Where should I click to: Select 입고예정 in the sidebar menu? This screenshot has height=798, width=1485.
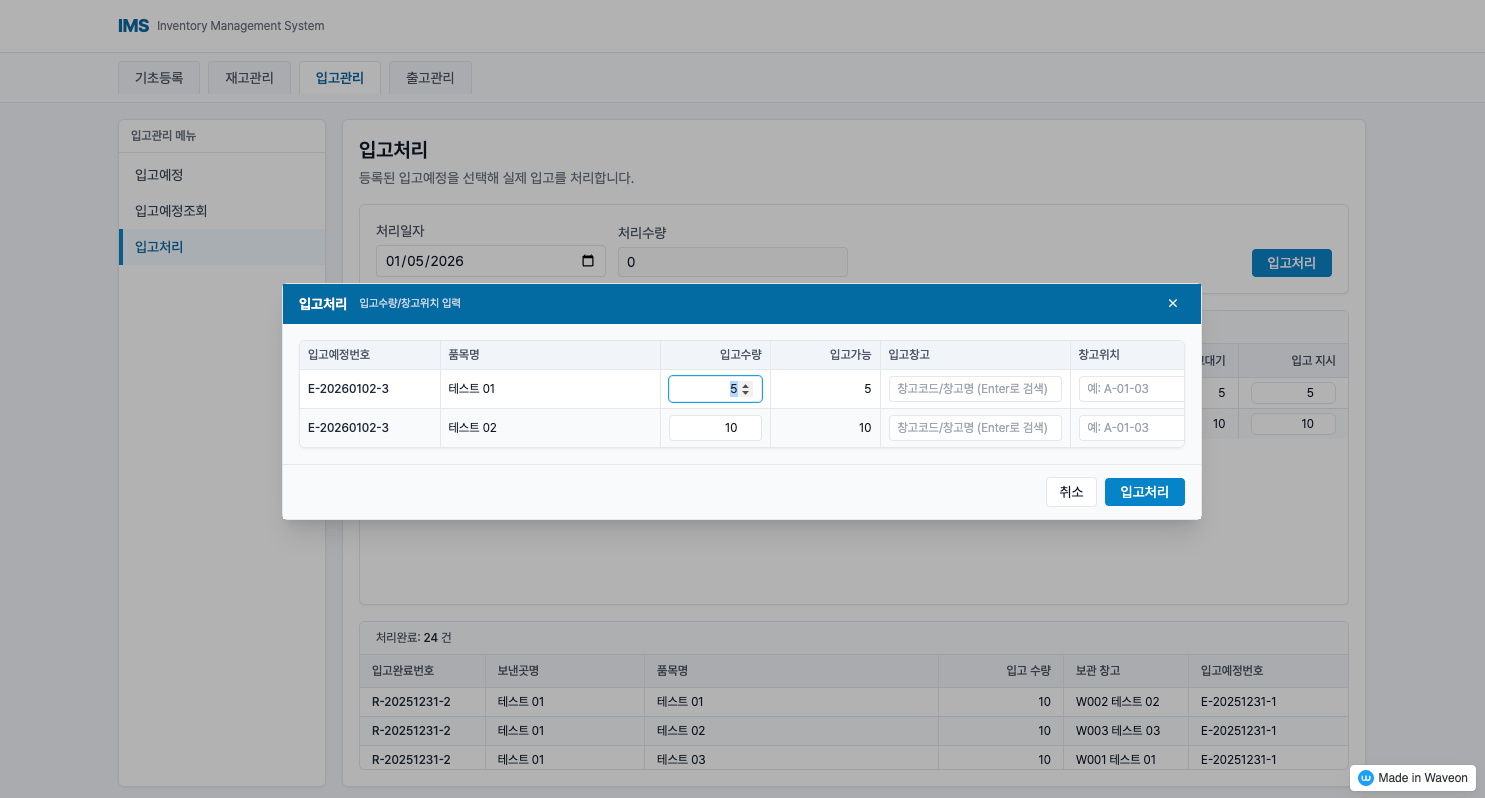tap(159, 175)
